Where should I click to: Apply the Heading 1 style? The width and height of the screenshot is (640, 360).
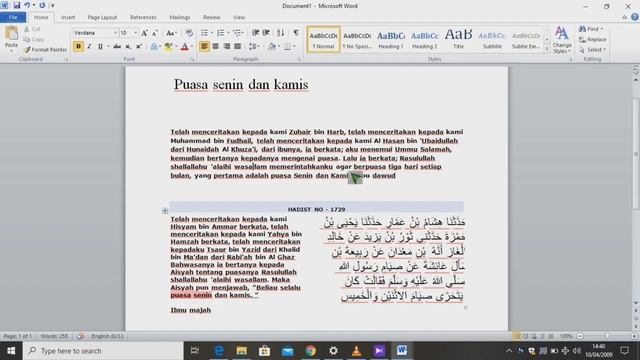tap(391, 40)
